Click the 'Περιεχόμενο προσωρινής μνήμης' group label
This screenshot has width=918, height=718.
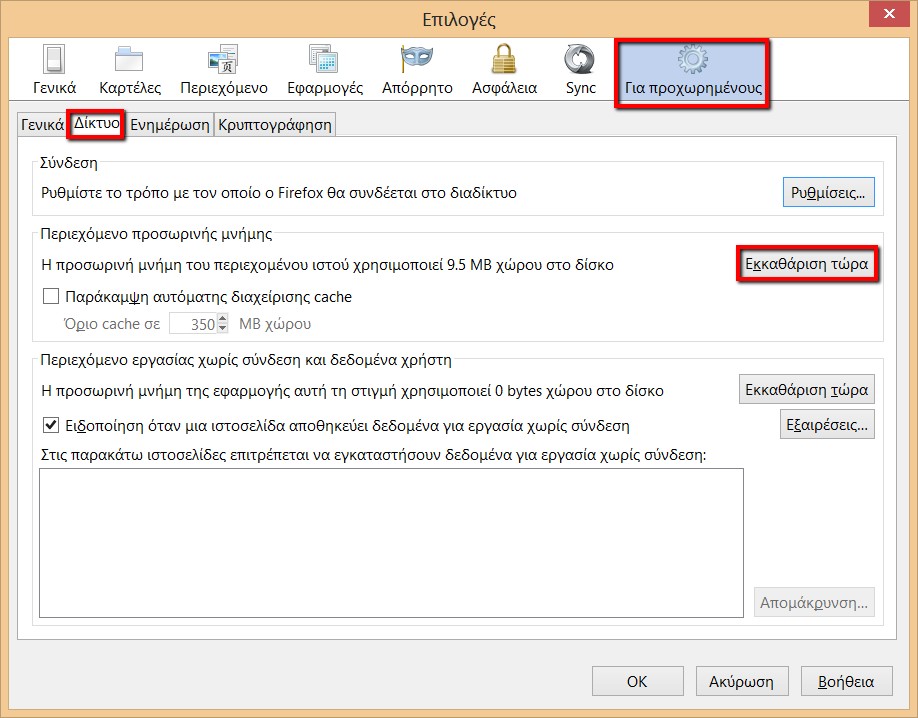[x=156, y=234]
